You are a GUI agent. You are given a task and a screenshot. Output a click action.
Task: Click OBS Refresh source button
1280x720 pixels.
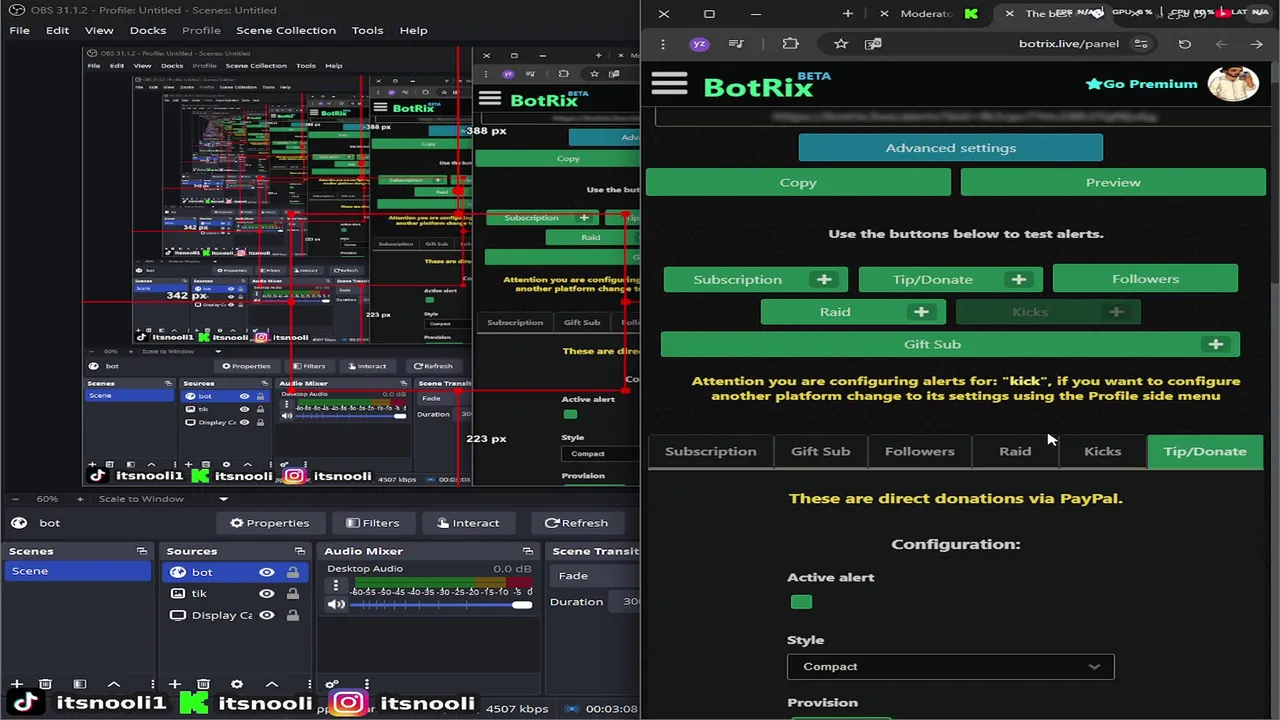click(x=577, y=523)
